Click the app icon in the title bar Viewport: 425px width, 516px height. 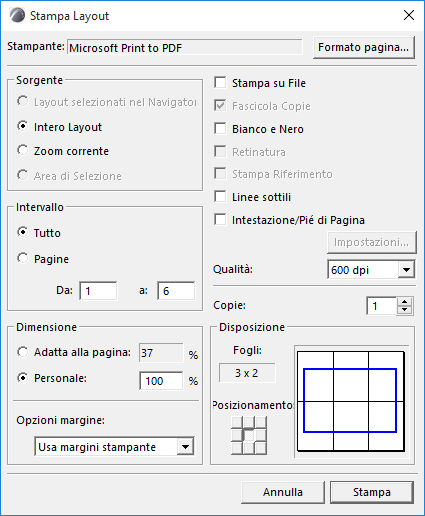tap(17, 16)
